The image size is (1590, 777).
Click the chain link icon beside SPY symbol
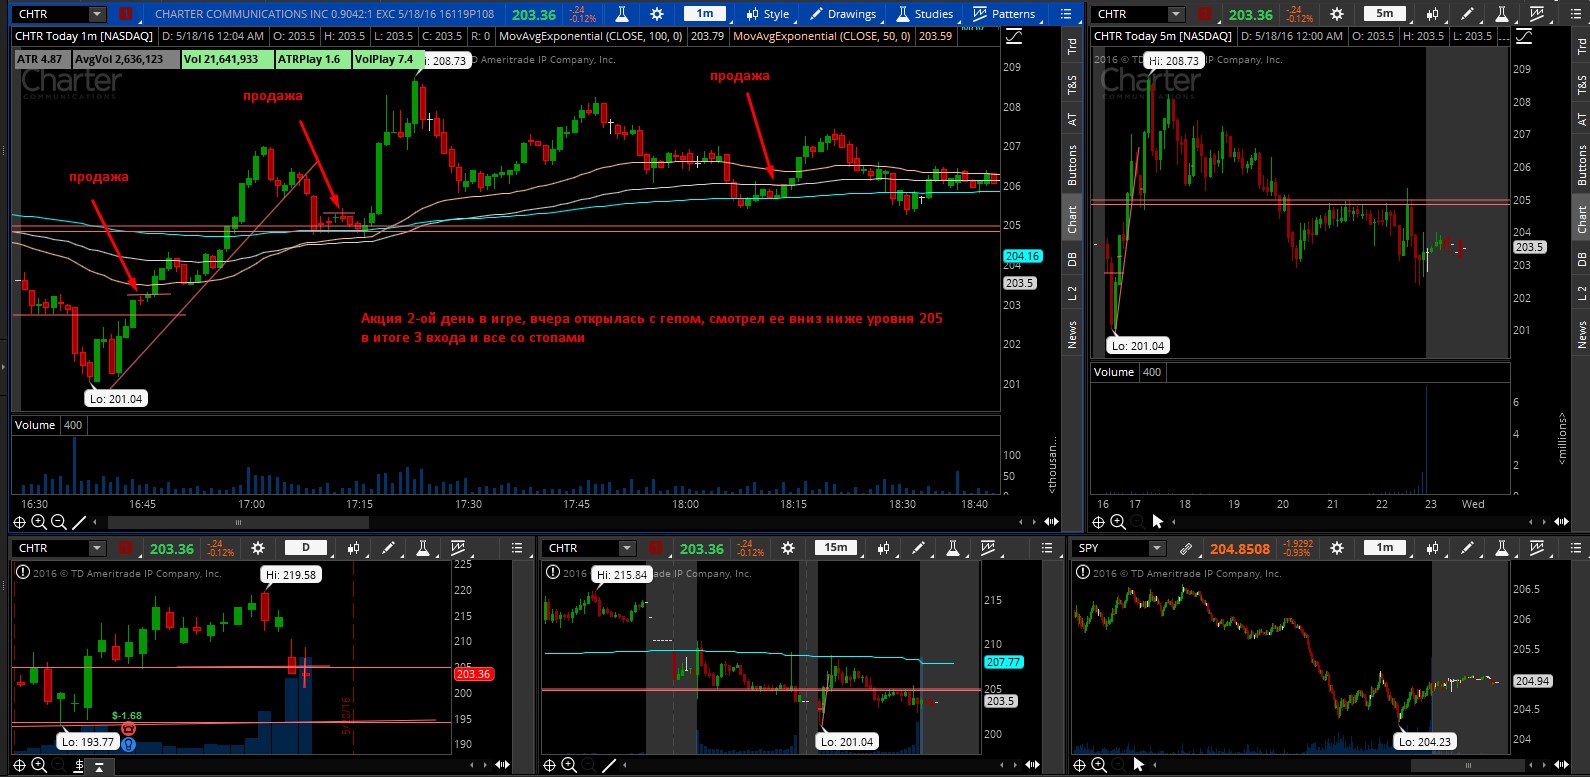click(x=1185, y=548)
